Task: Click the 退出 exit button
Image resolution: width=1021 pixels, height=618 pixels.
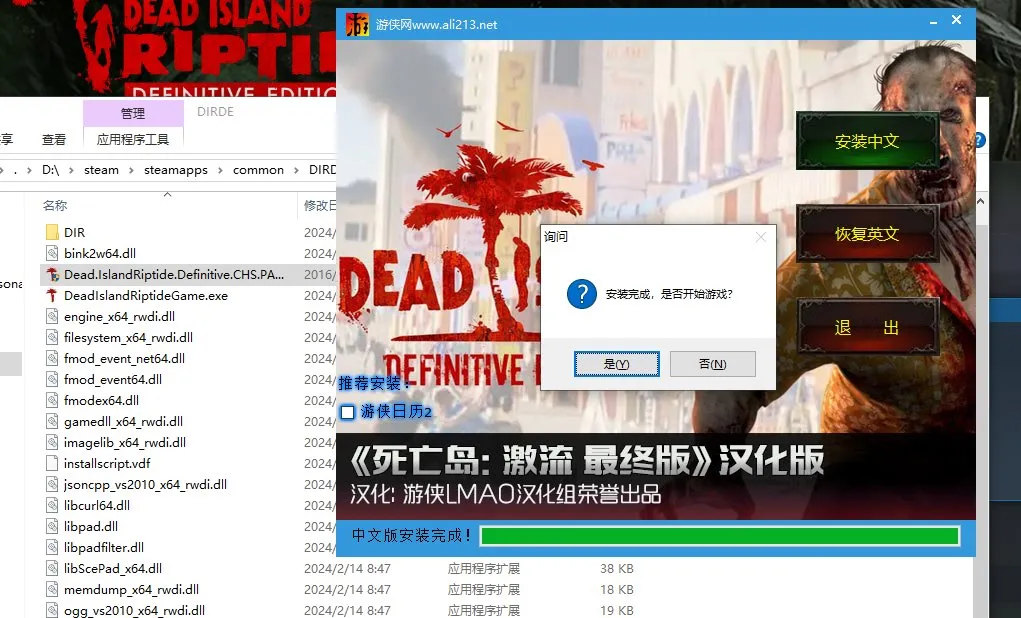Action: click(x=867, y=327)
